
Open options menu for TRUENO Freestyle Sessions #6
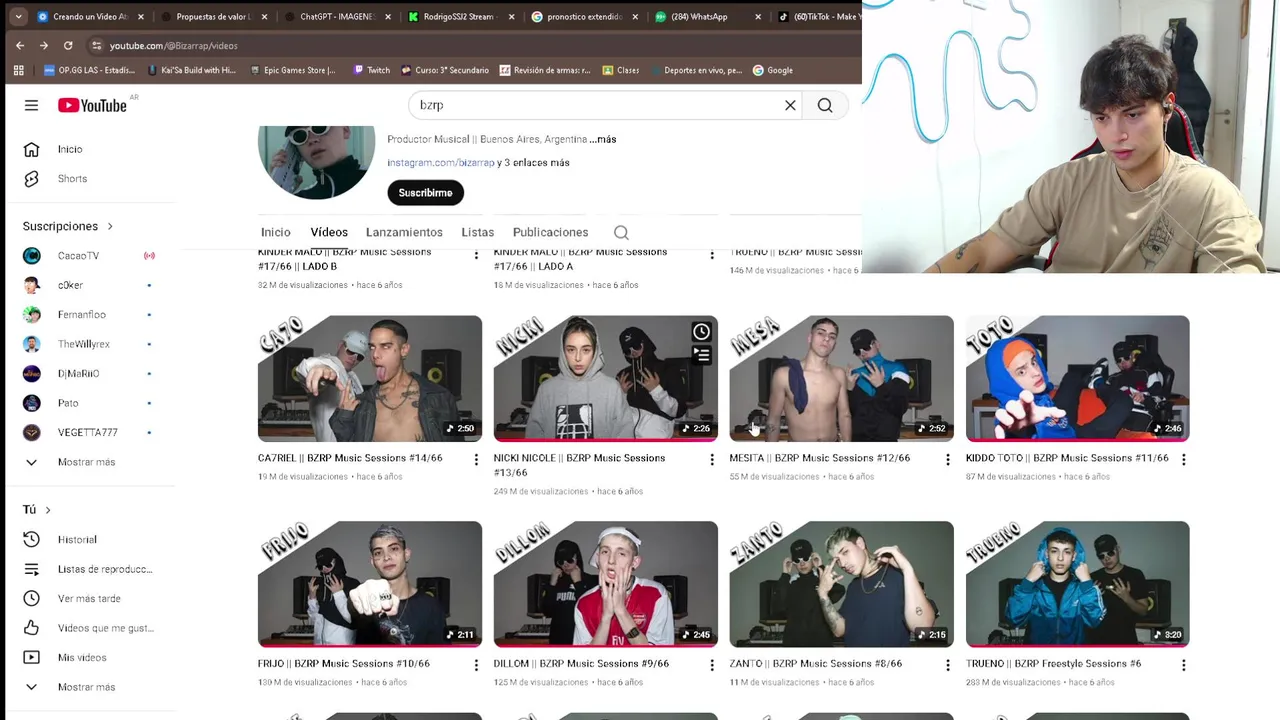click(1184, 665)
